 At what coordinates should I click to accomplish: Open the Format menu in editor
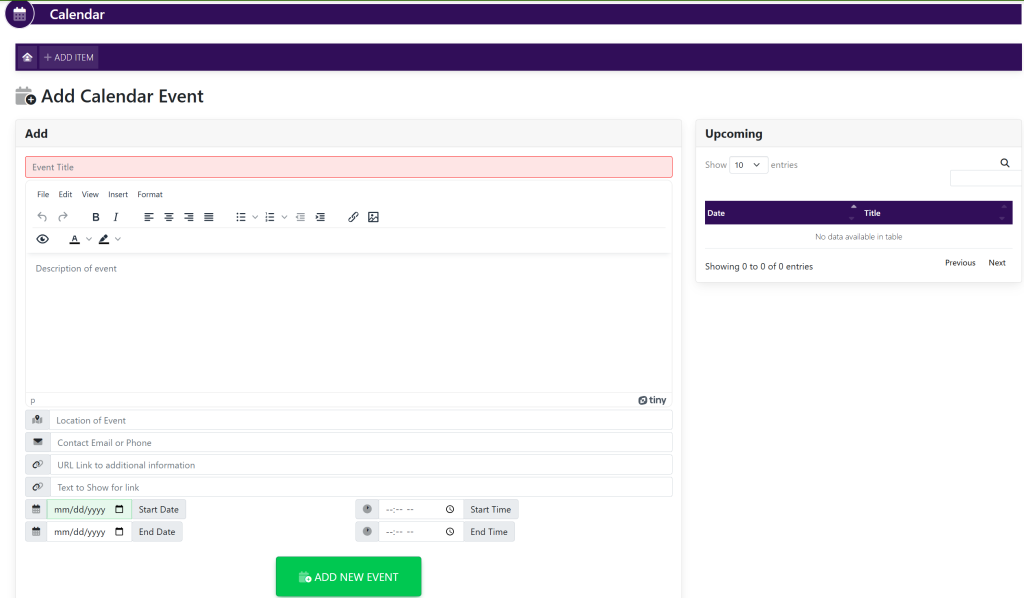pos(150,194)
